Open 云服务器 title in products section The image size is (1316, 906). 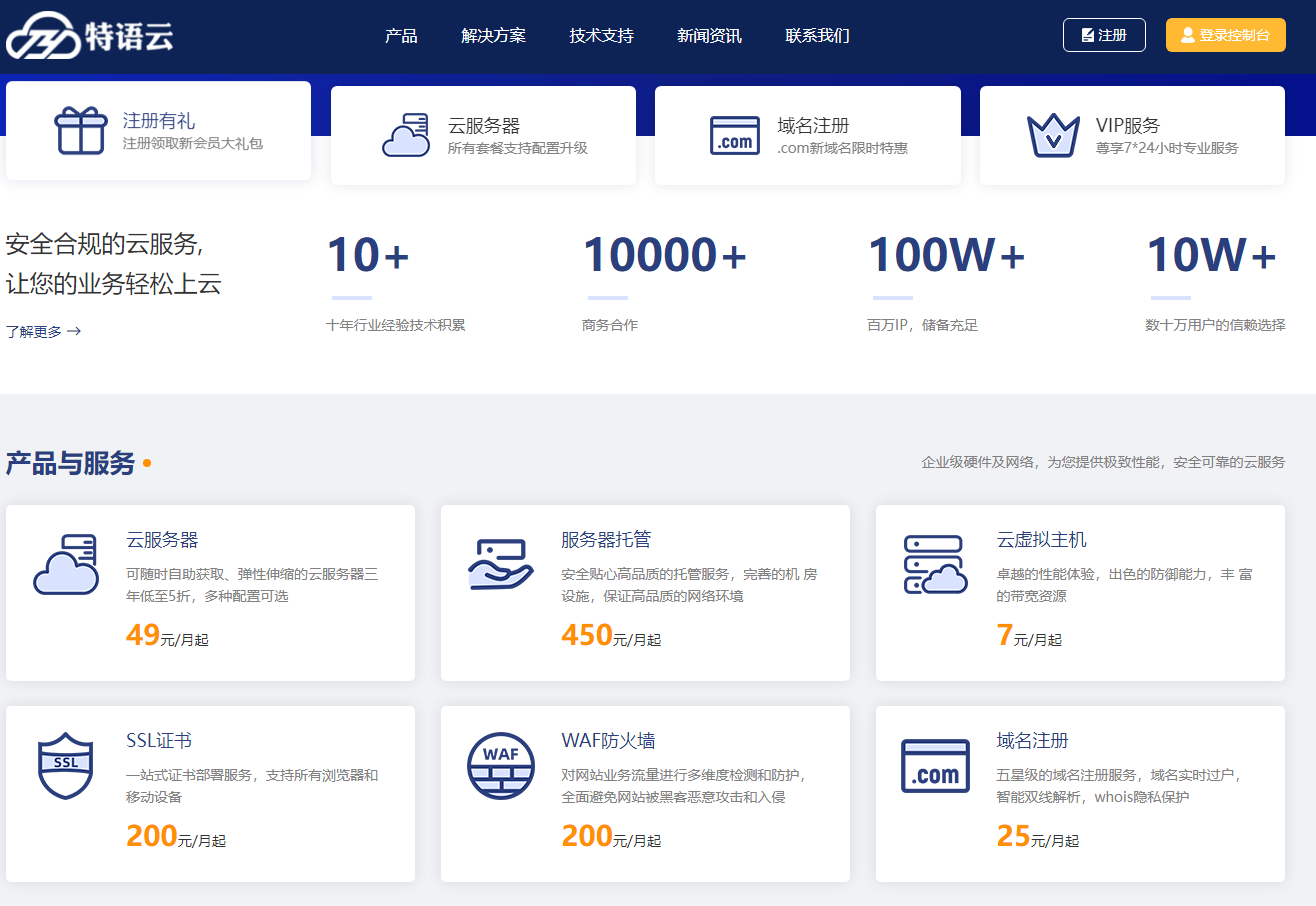pos(162,540)
